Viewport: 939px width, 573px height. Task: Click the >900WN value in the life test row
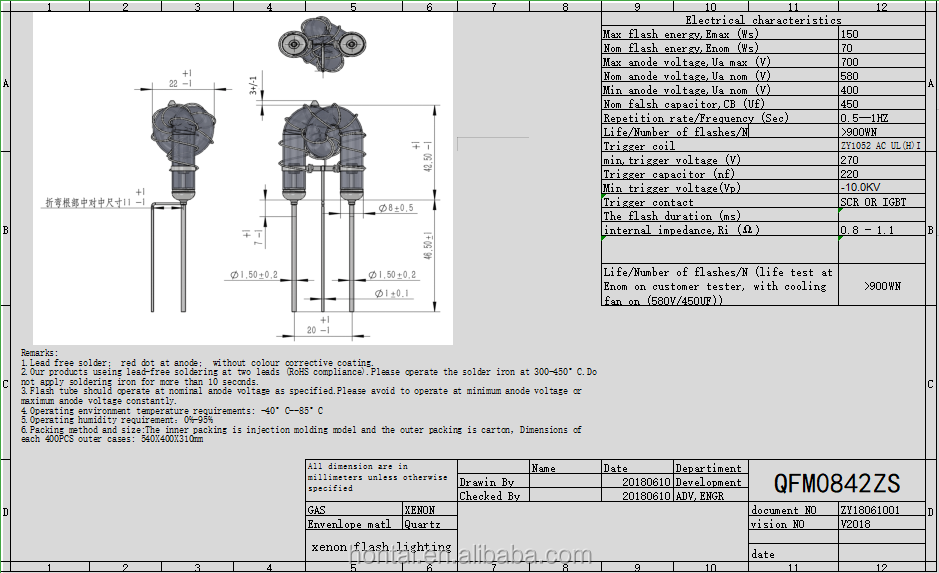pyautogui.click(x=882, y=286)
